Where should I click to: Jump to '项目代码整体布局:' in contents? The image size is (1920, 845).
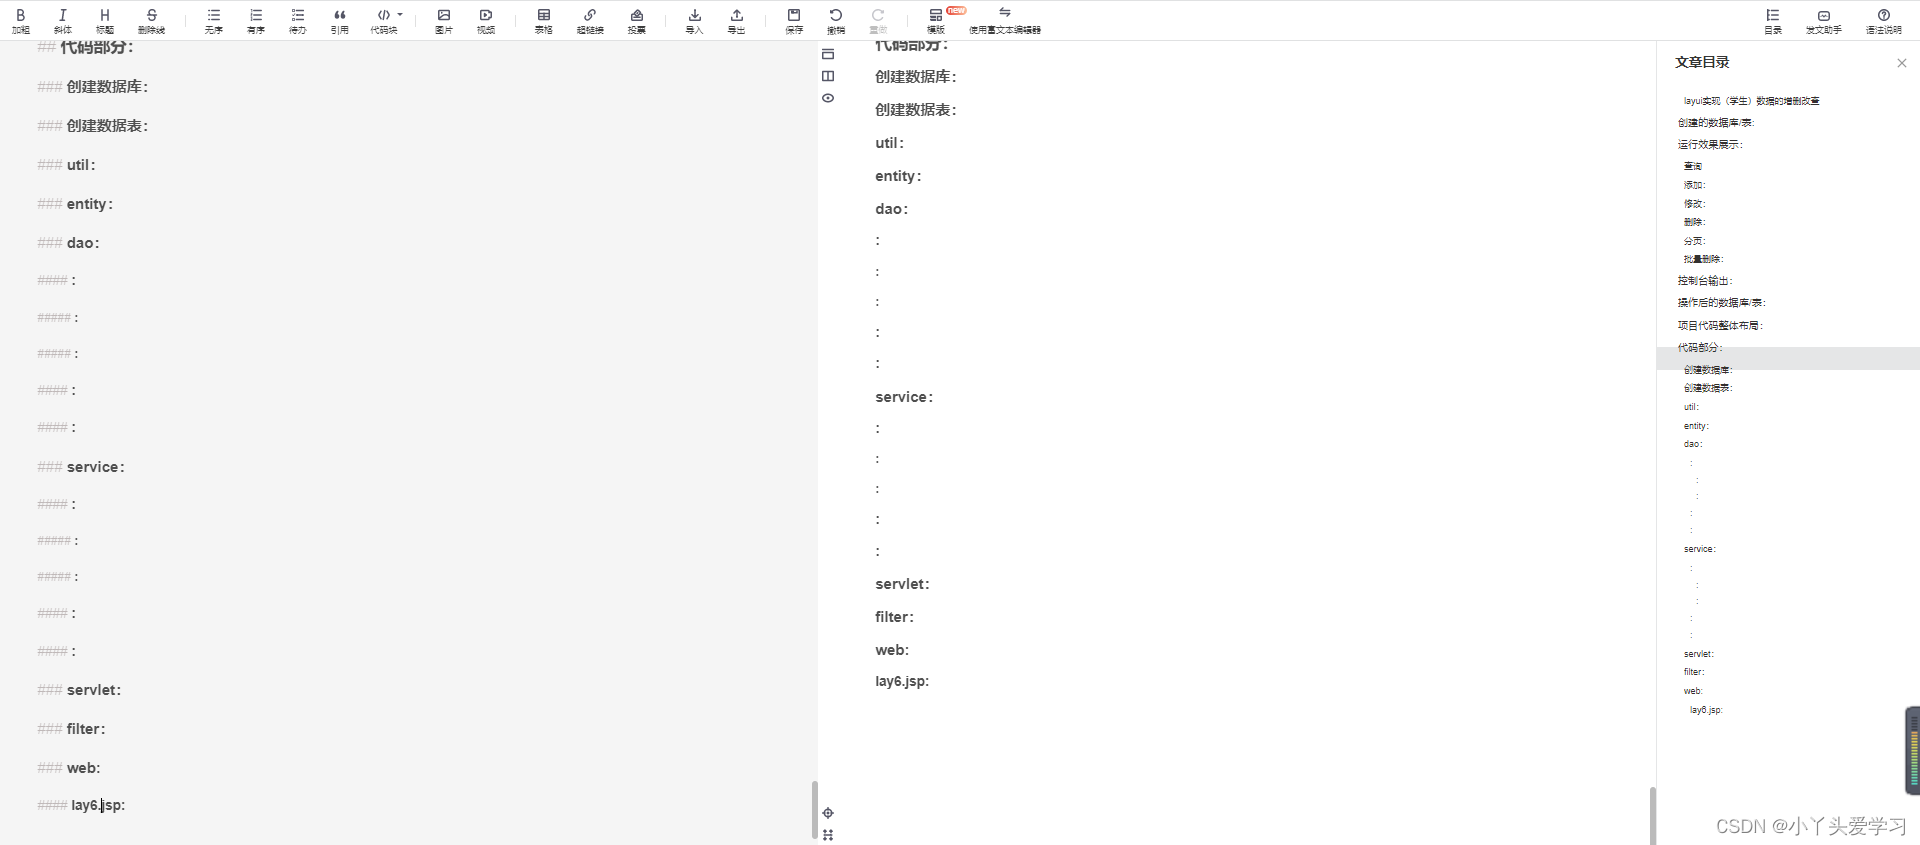tap(1720, 326)
